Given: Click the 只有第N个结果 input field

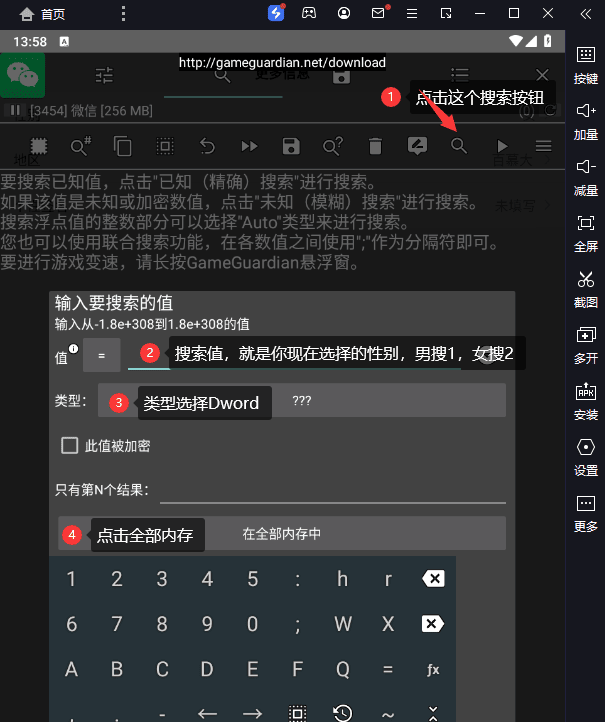Looking at the screenshot, I should point(332,490).
